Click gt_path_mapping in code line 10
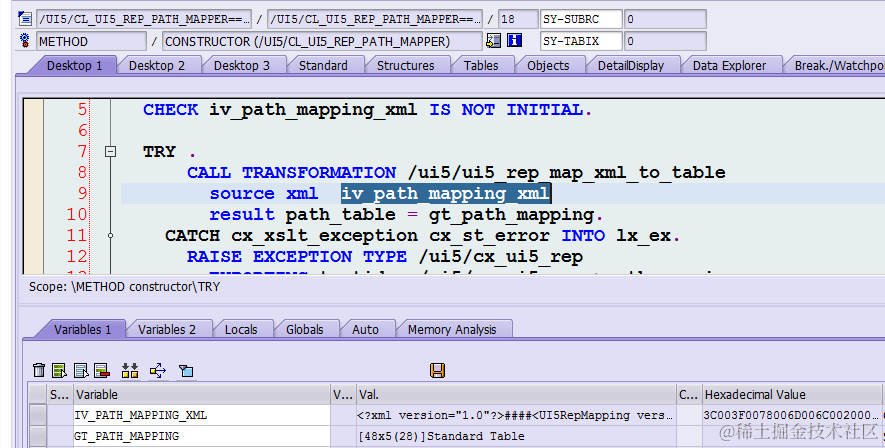 click(511, 215)
